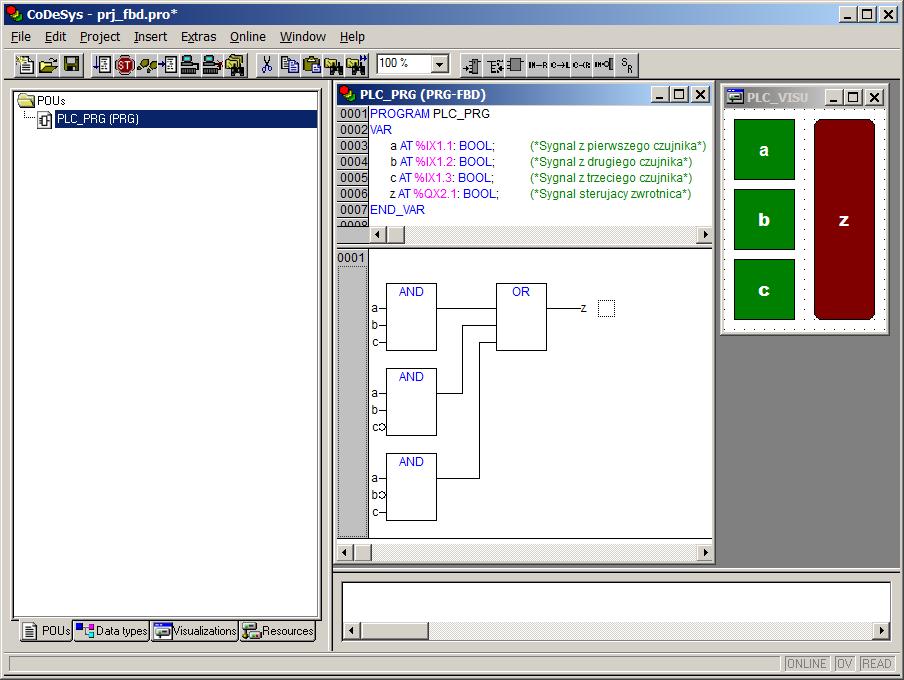Click declaration line 'z AT %QX2.1: BOOL;'

click(x=444, y=194)
